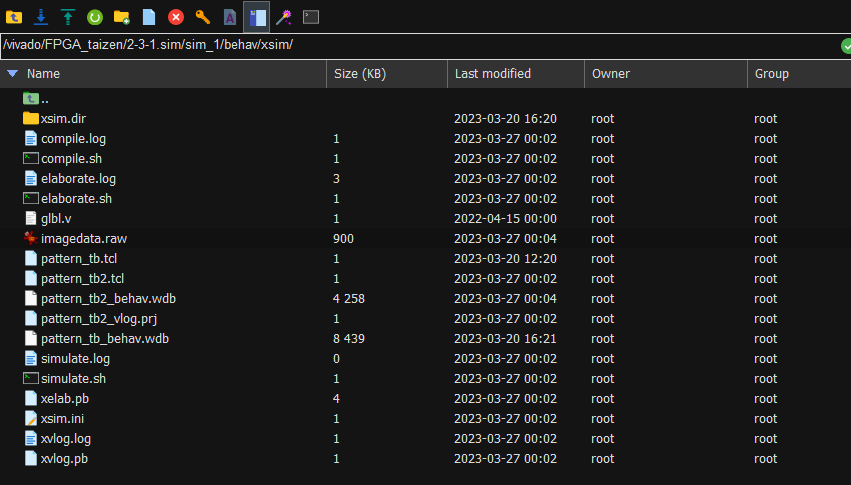The image size is (851, 485).
Task: Click date 2023-03-20 16:20 for xsim.dir
Action: click(x=505, y=118)
